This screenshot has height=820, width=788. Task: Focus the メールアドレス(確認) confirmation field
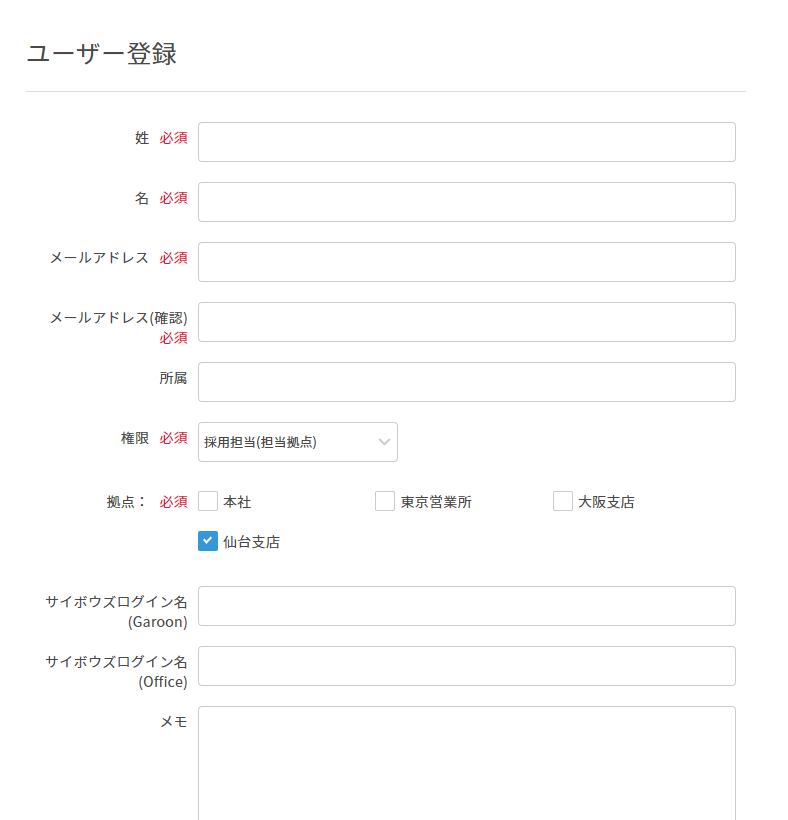pos(466,322)
